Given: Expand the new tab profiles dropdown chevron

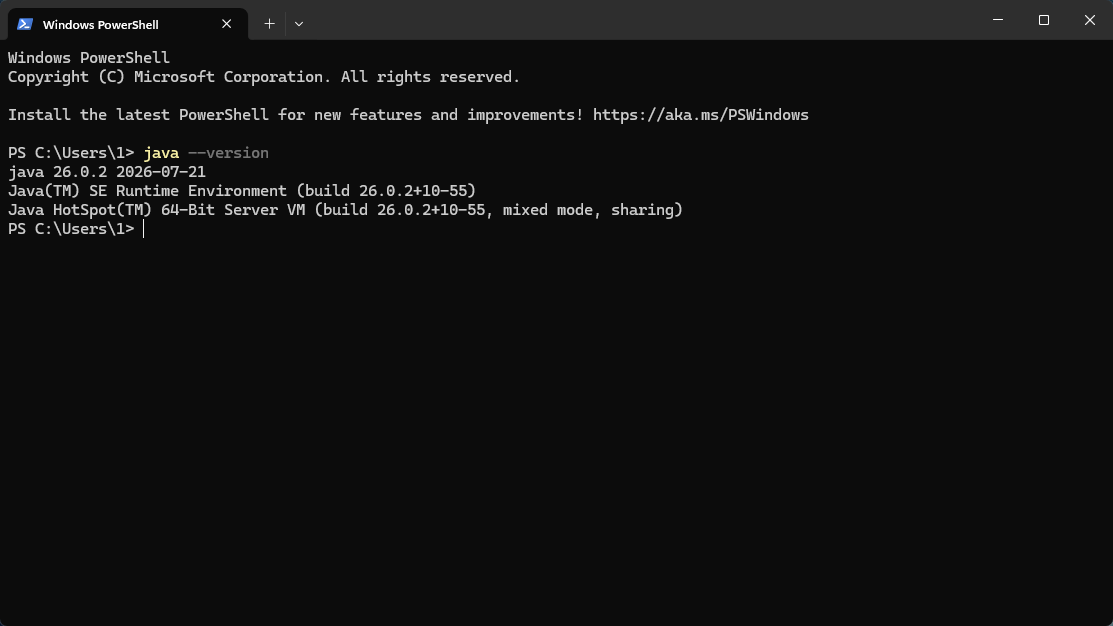Looking at the screenshot, I should 299,24.
